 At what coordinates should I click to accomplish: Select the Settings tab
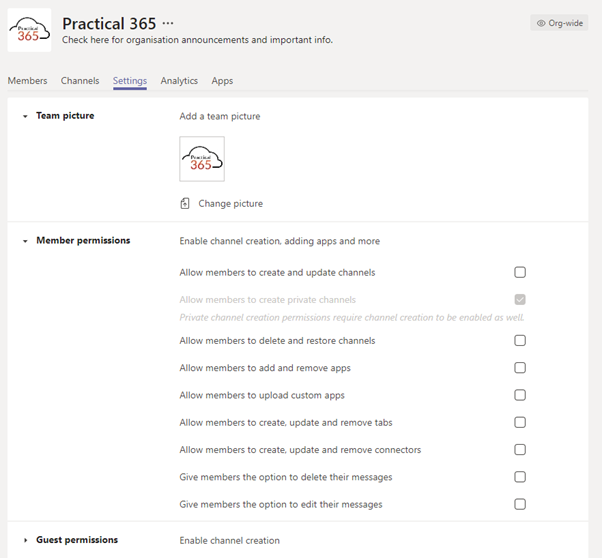[x=130, y=81]
